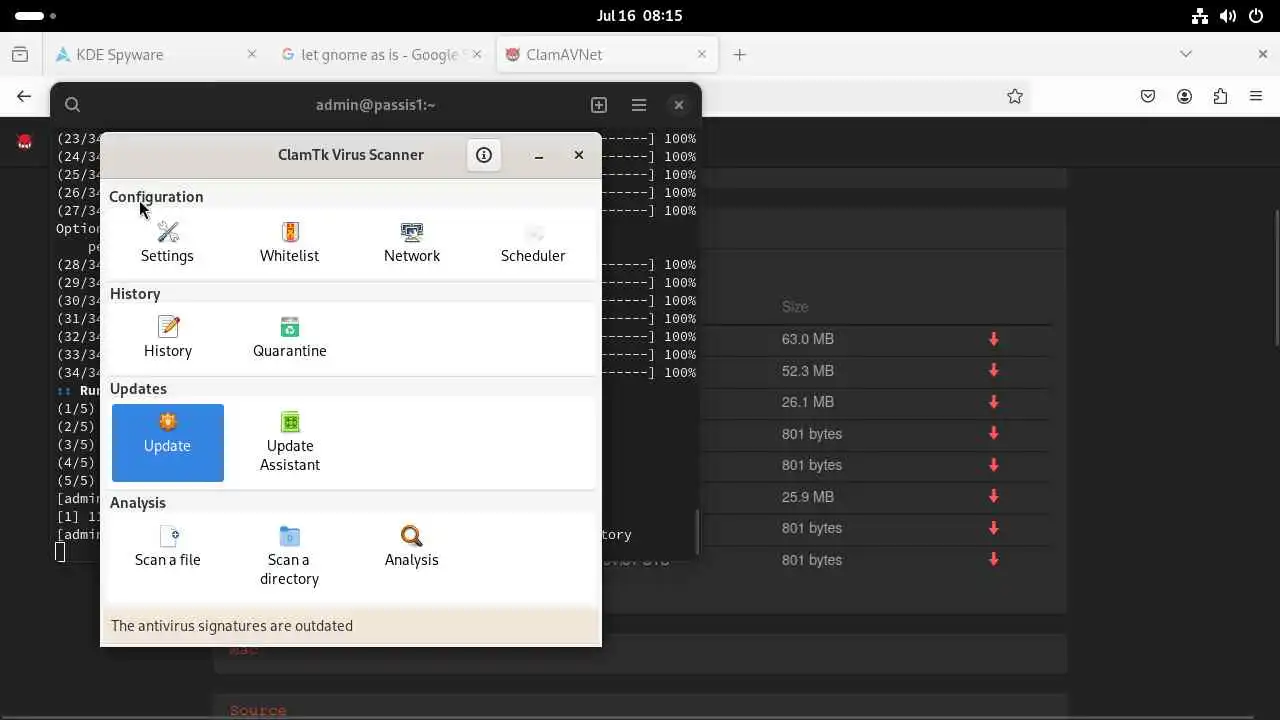Open browser extensions icon

click(1220, 96)
